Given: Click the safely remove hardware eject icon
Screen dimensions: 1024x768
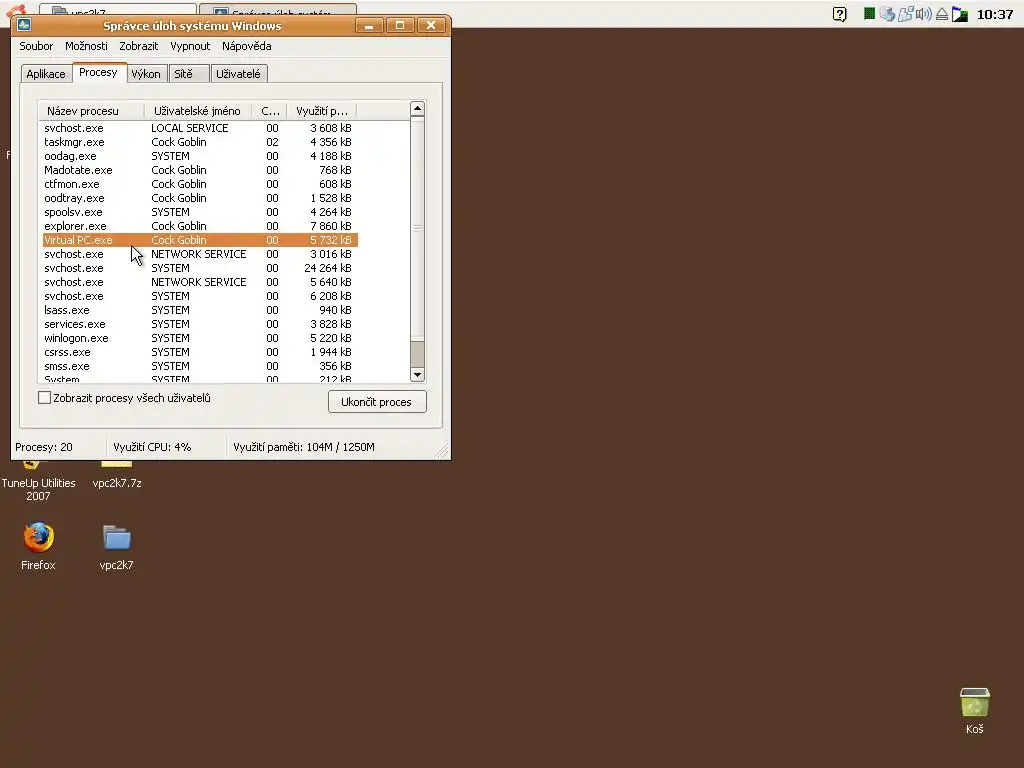Looking at the screenshot, I should (942, 14).
